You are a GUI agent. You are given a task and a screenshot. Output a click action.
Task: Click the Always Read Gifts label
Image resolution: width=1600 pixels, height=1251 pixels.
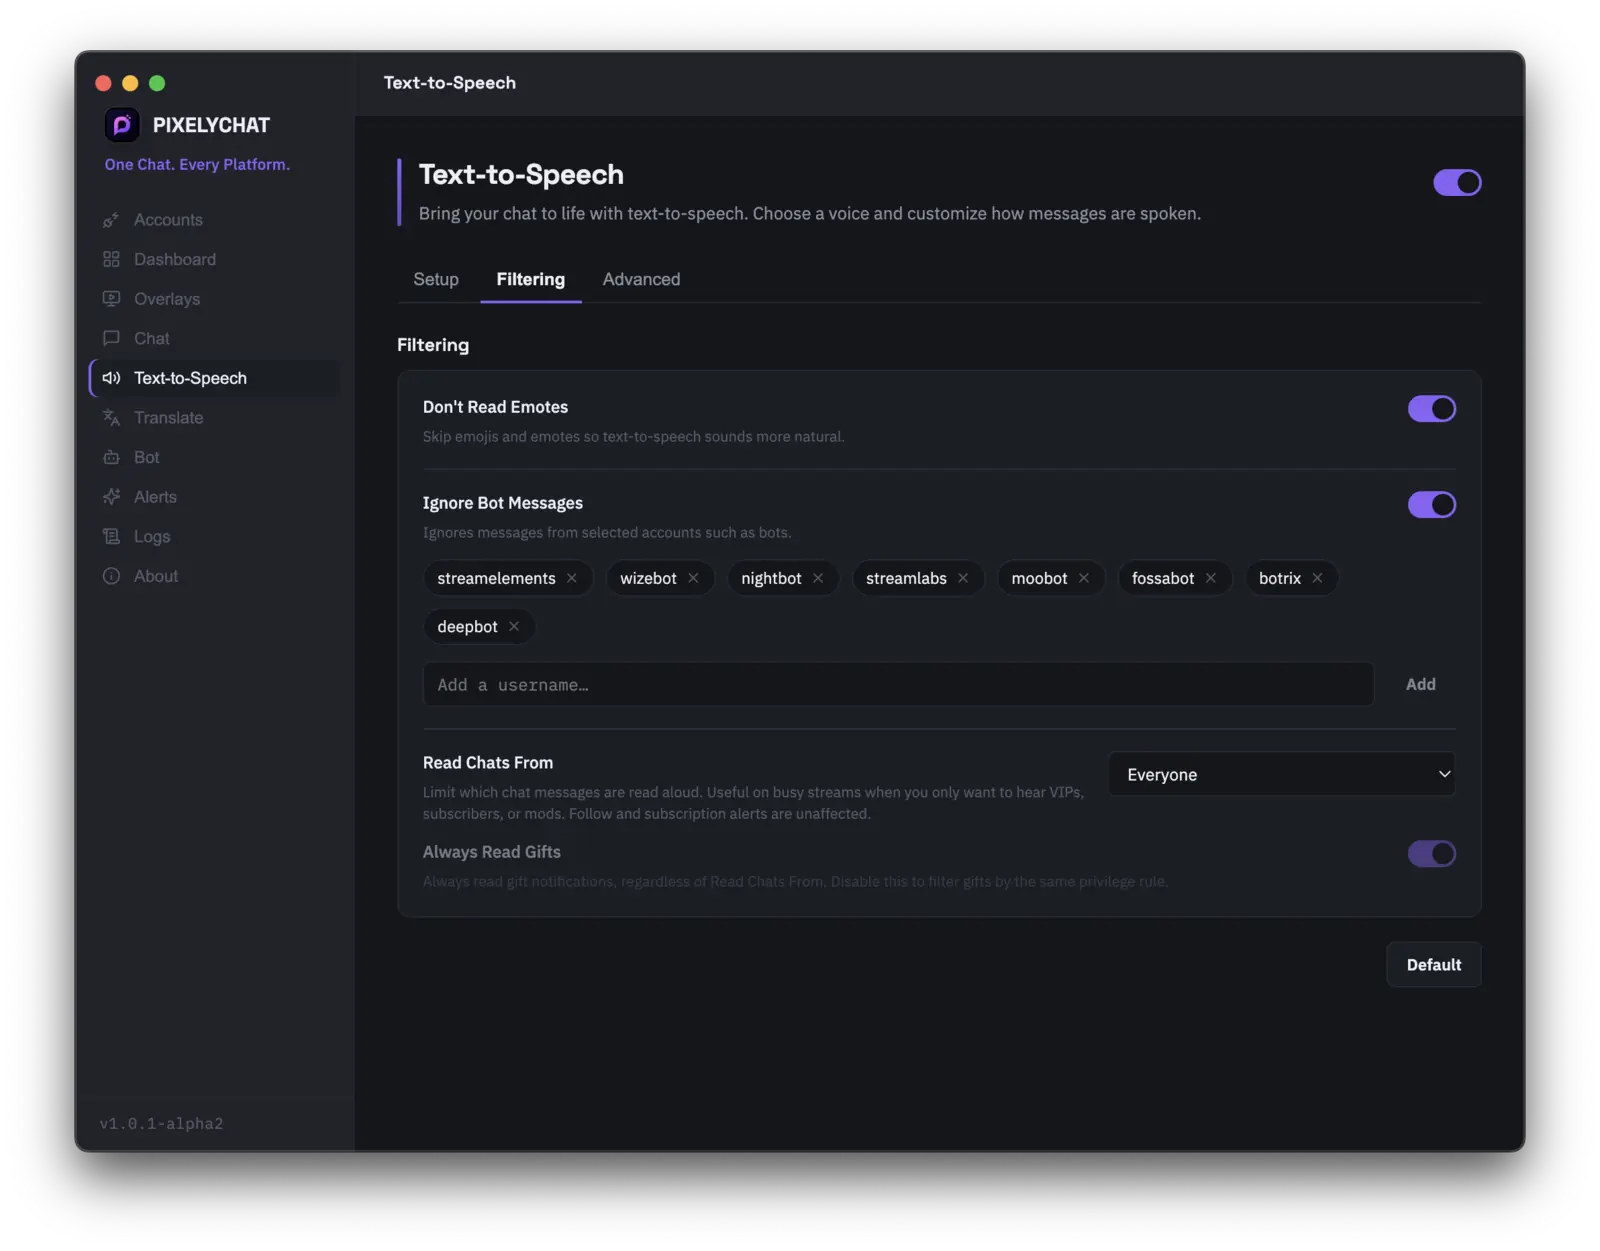coord(492,852)
